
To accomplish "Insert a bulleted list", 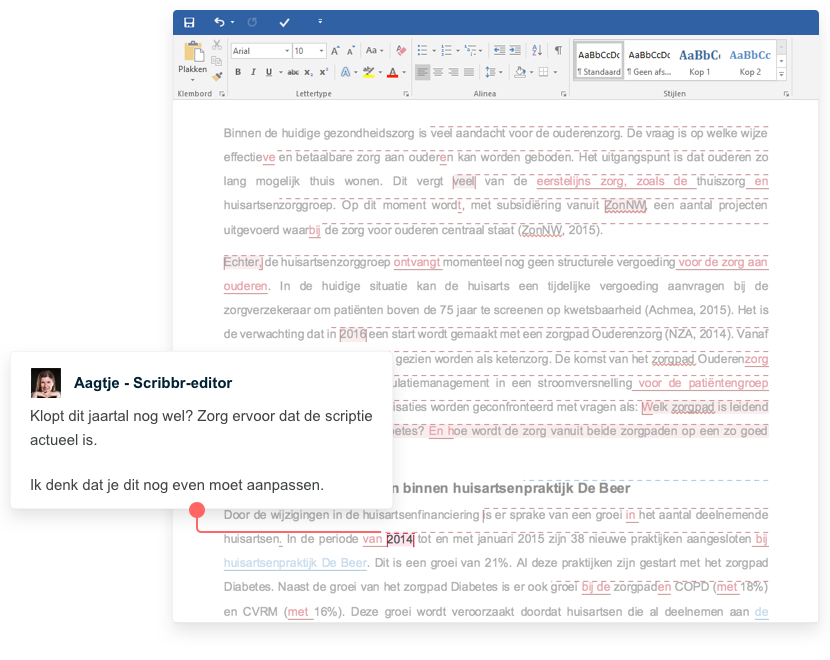I will click(422, 51).
